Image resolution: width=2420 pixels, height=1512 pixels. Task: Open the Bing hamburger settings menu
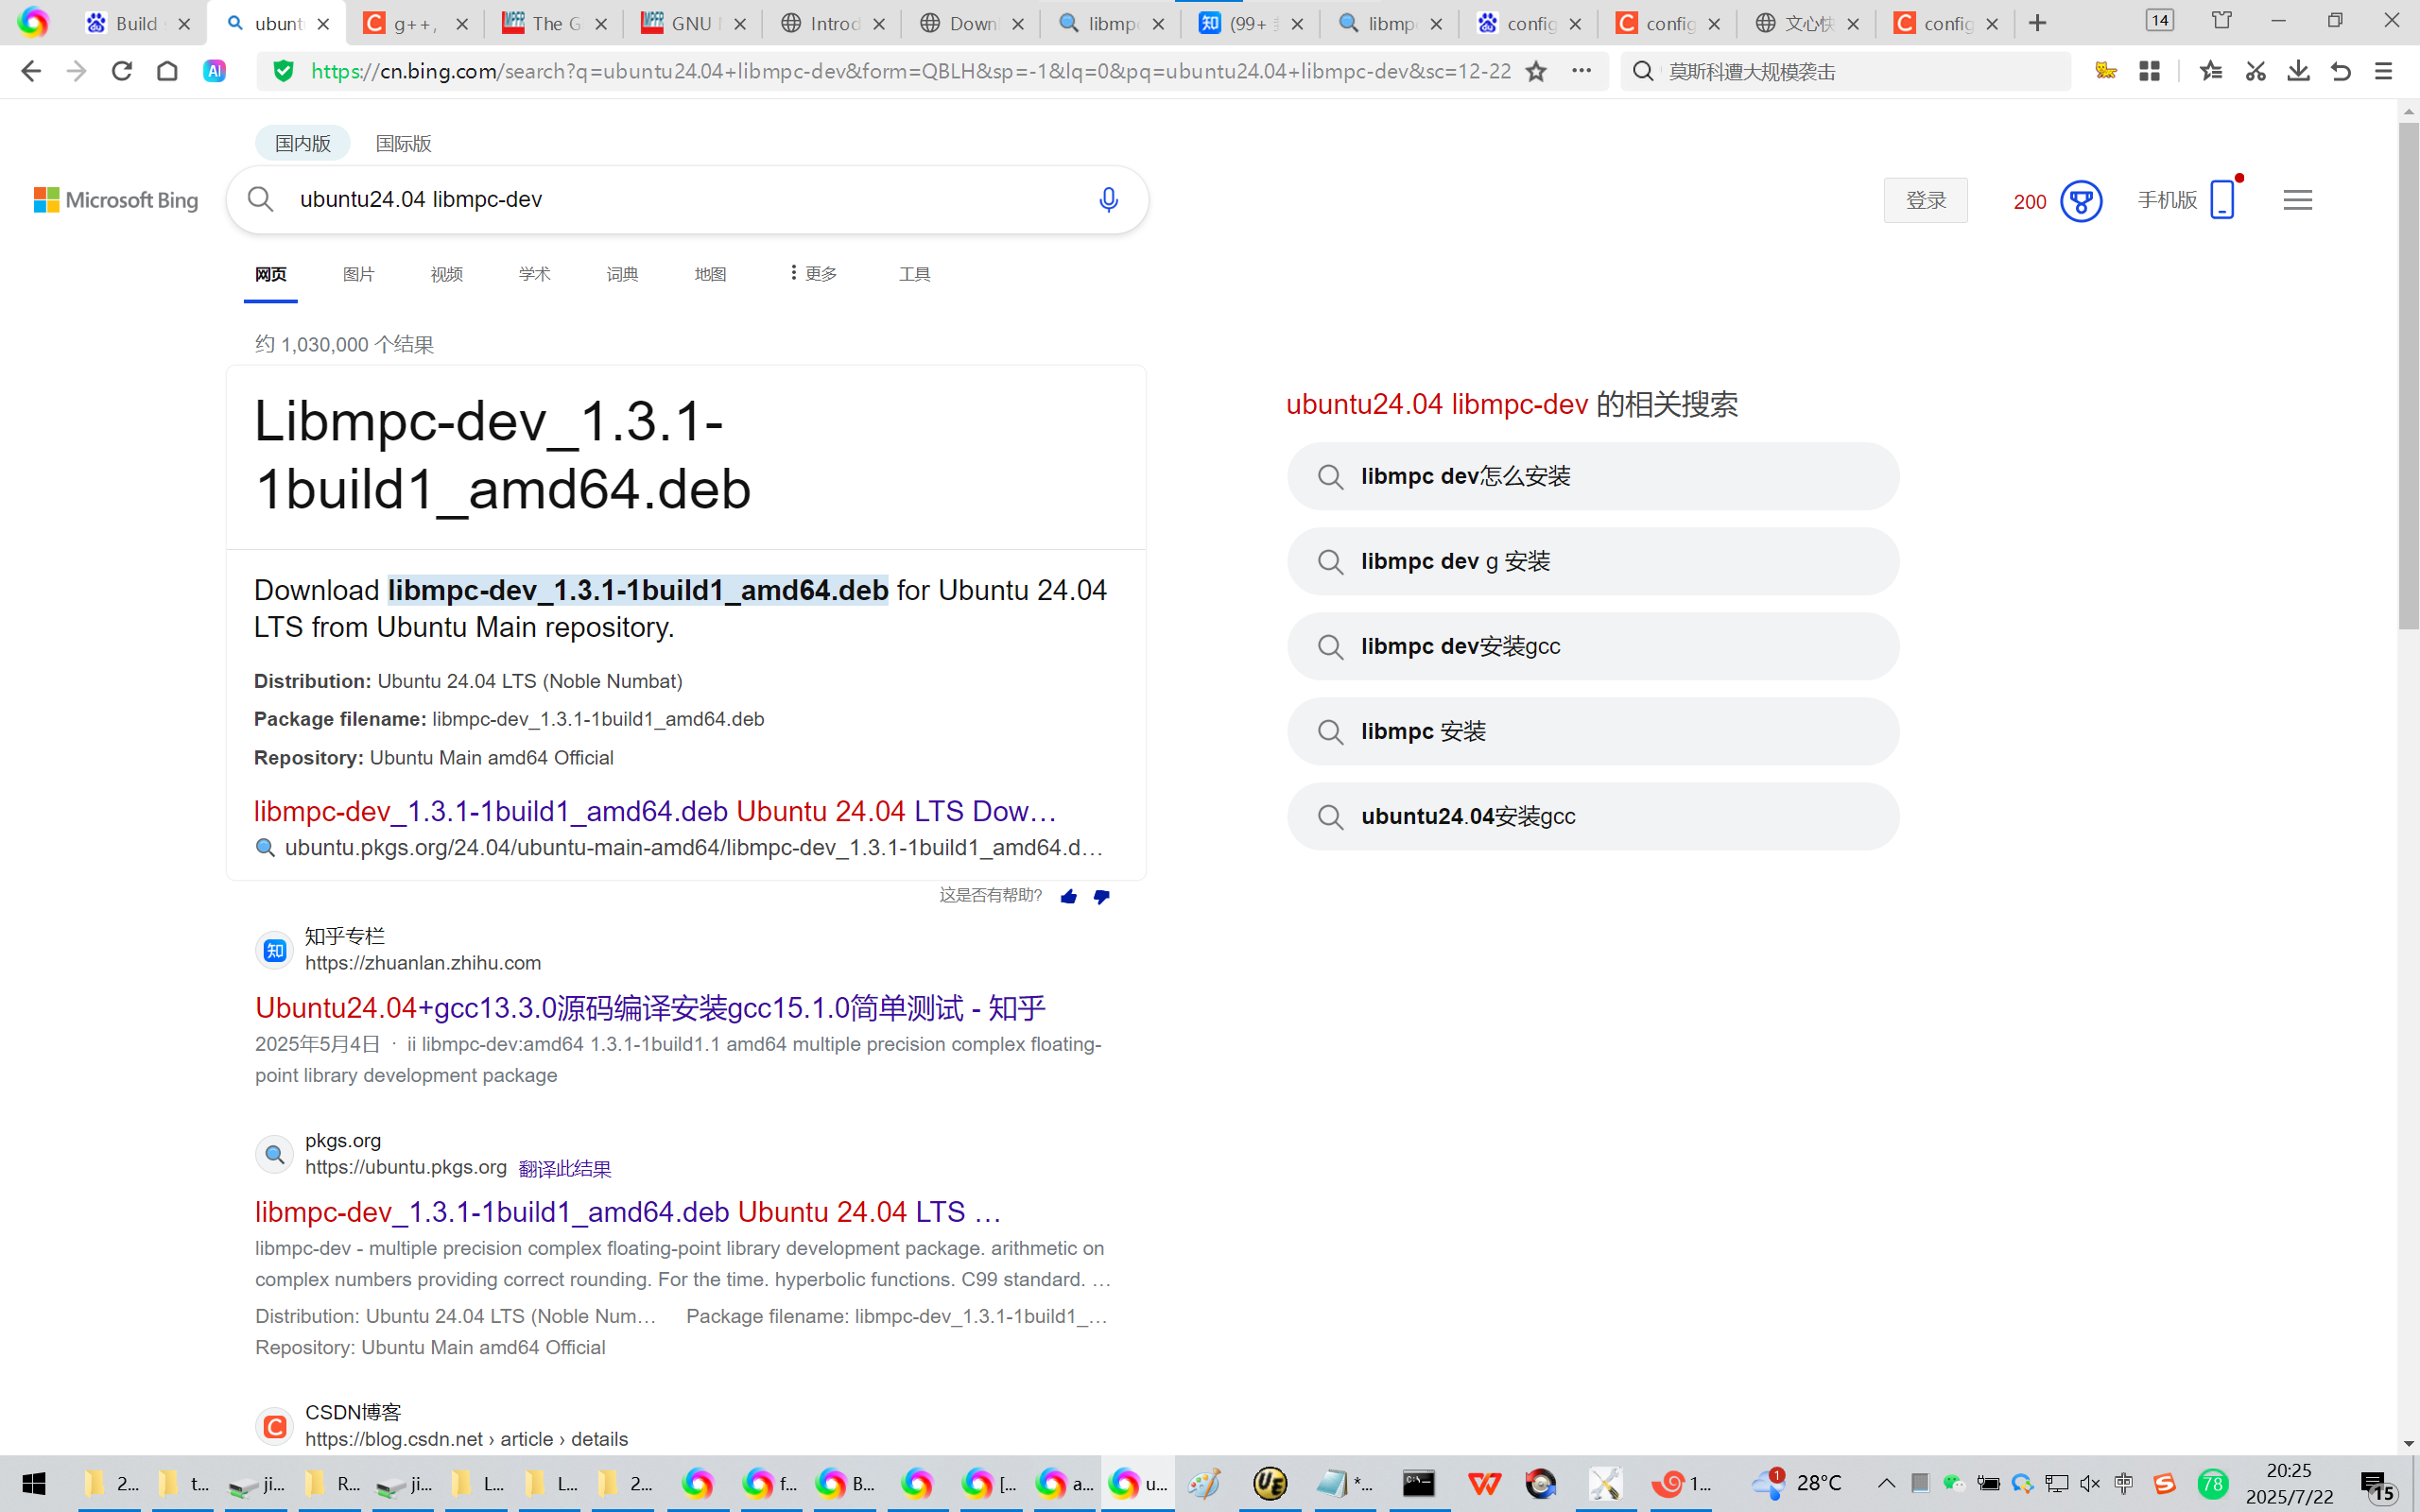coord(2297,200)
